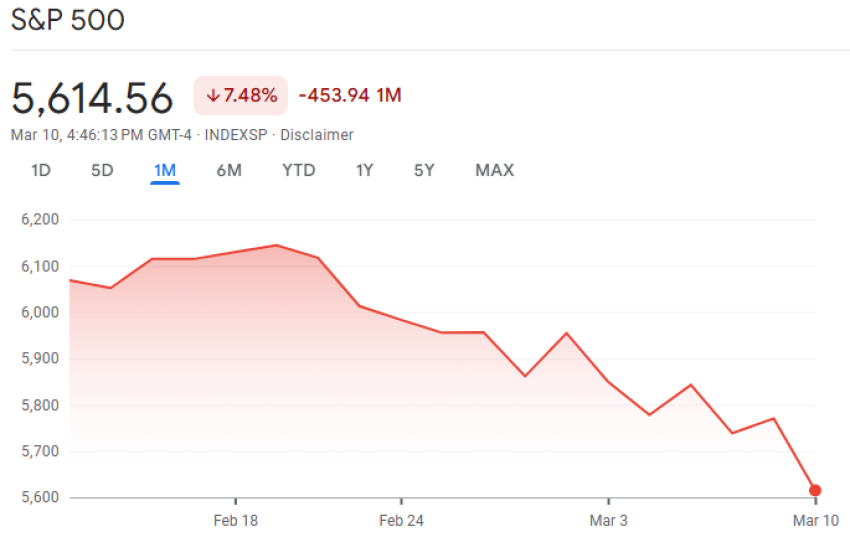Switch to the 1D time range tab
Image resolution: width=850 pixels, height=537 pixels.
point(41,170)
